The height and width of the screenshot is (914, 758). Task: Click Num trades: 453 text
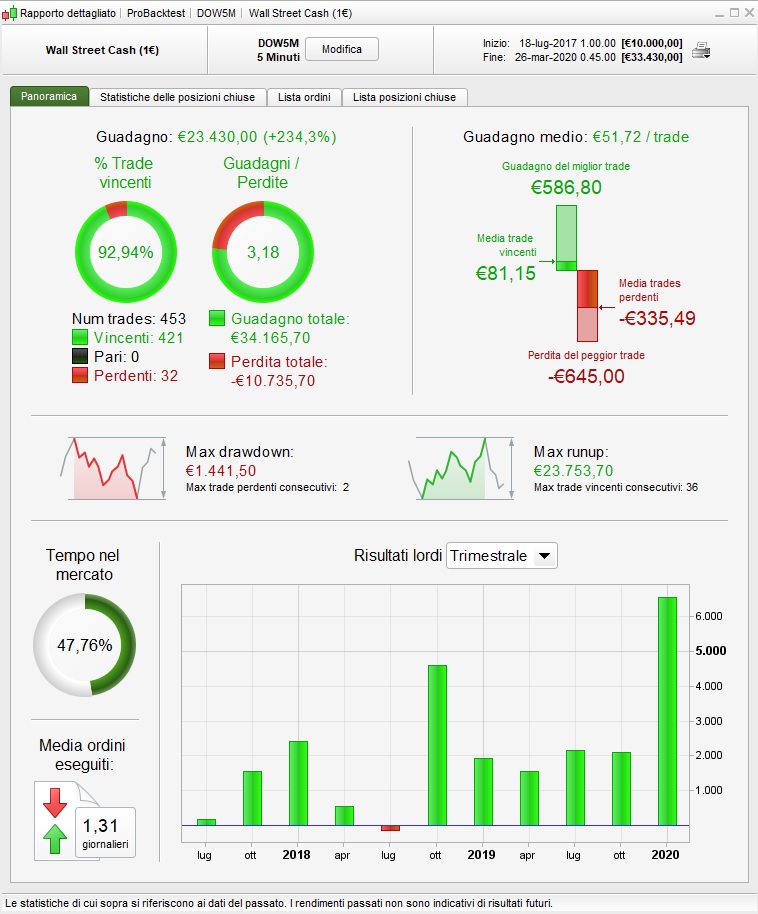coord(129,318)
